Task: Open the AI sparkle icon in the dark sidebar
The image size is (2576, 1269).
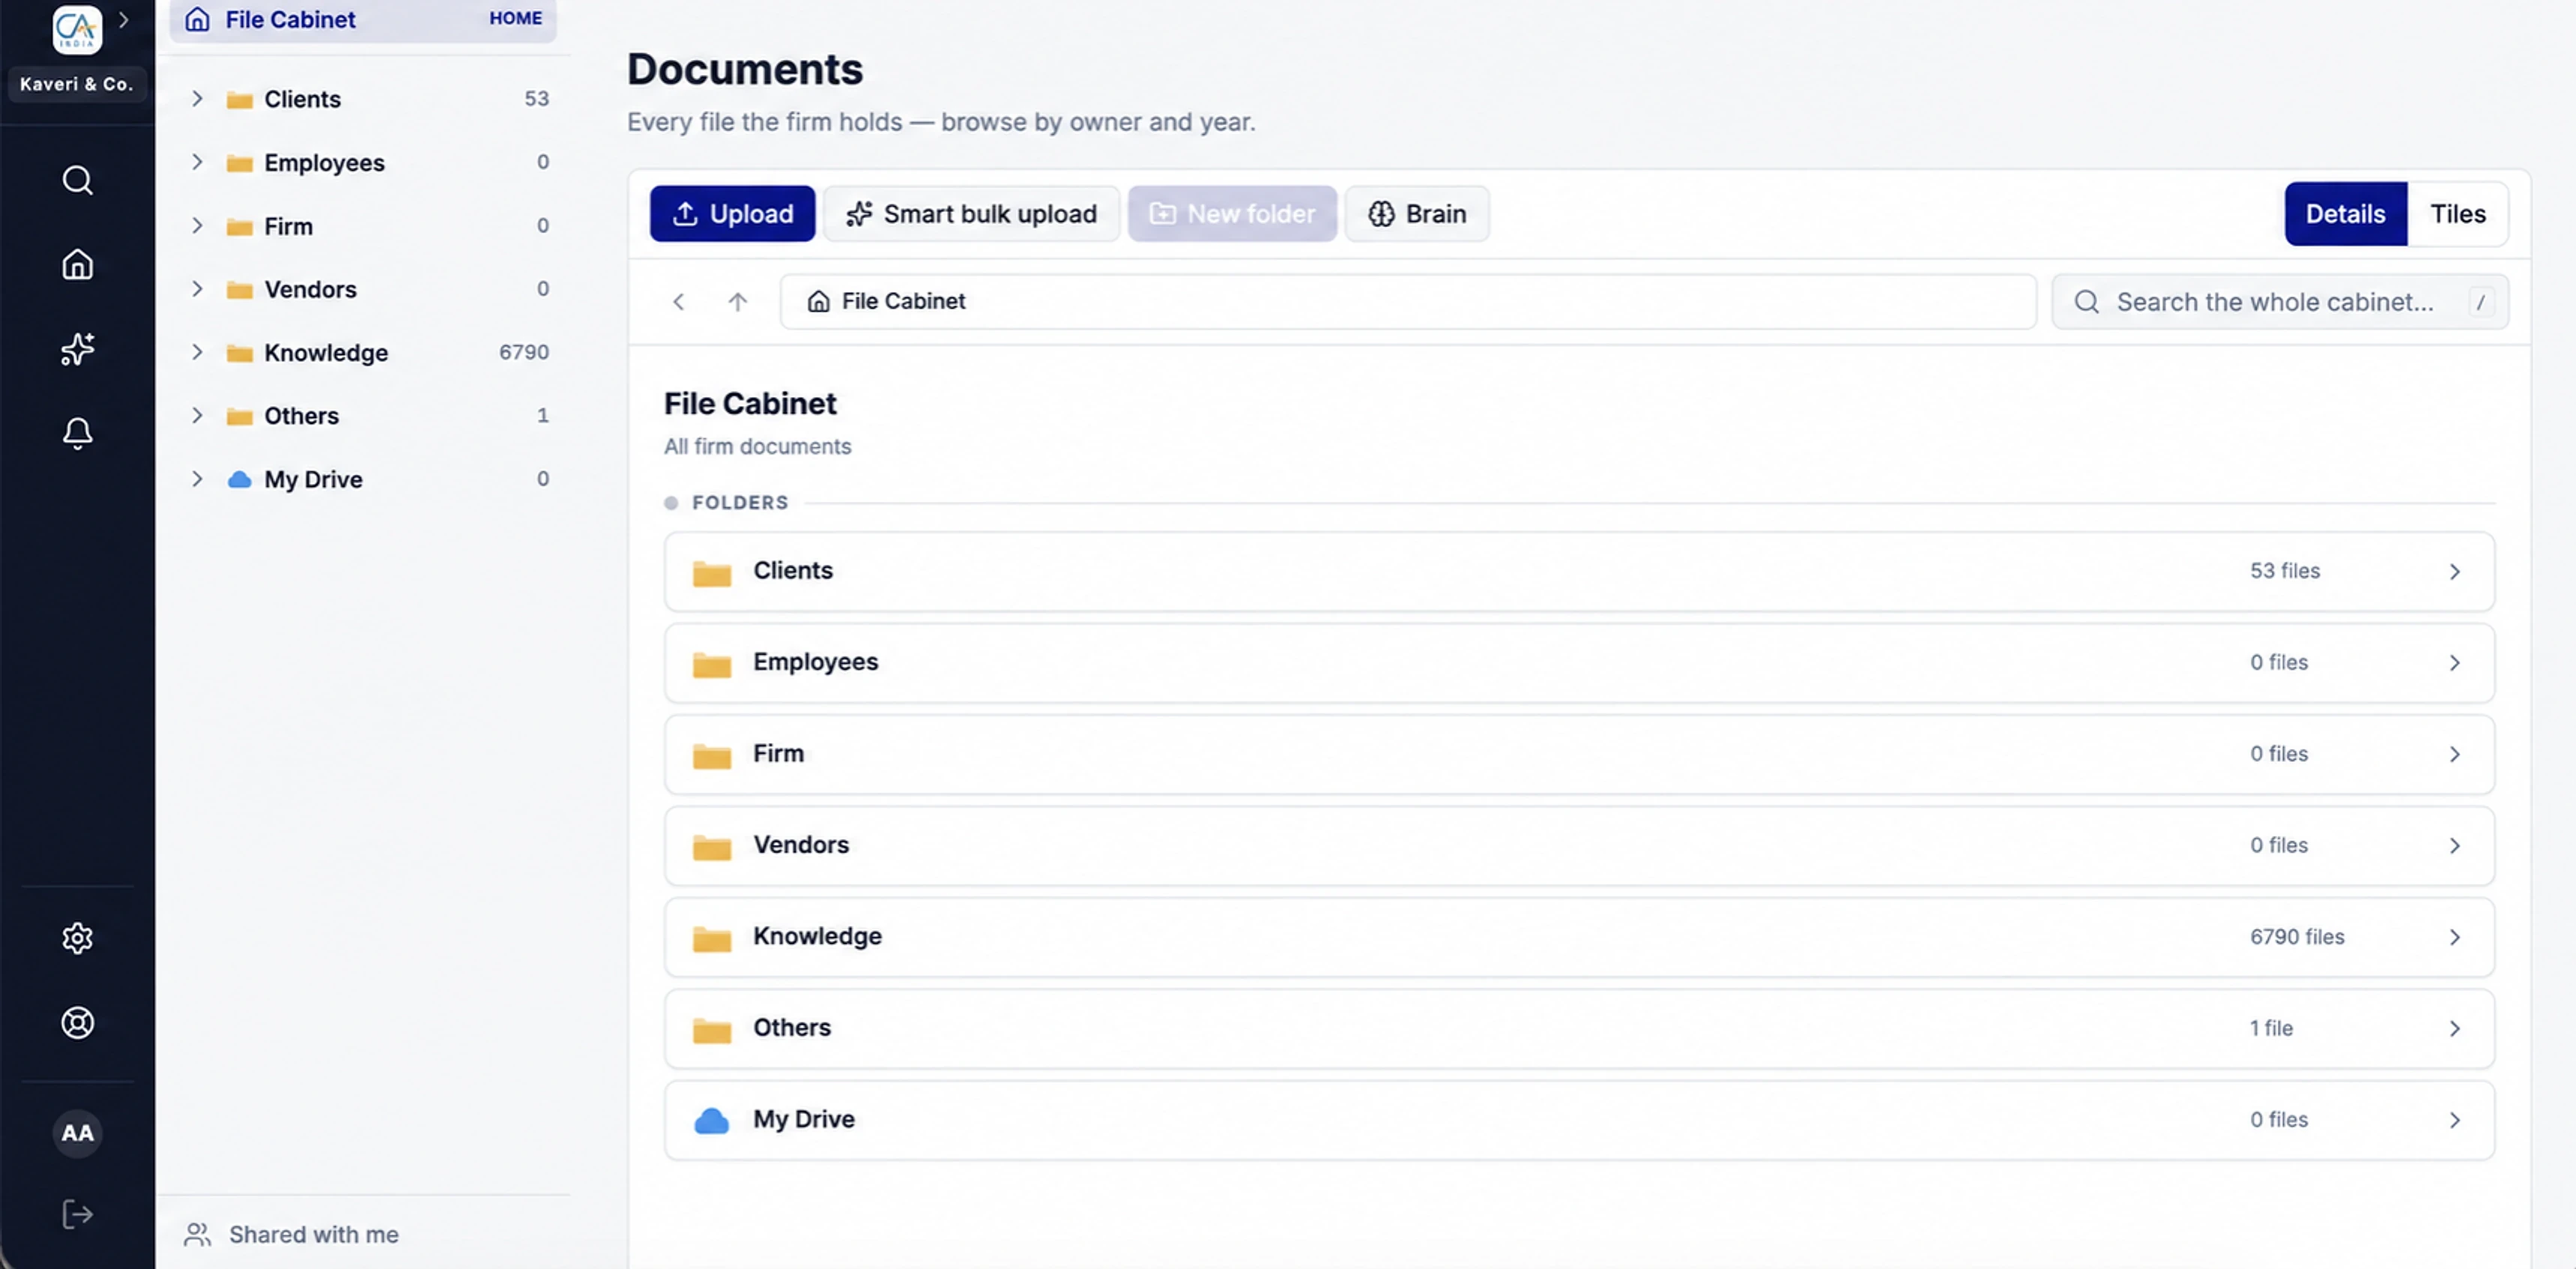Action: [x=77, y=348]
